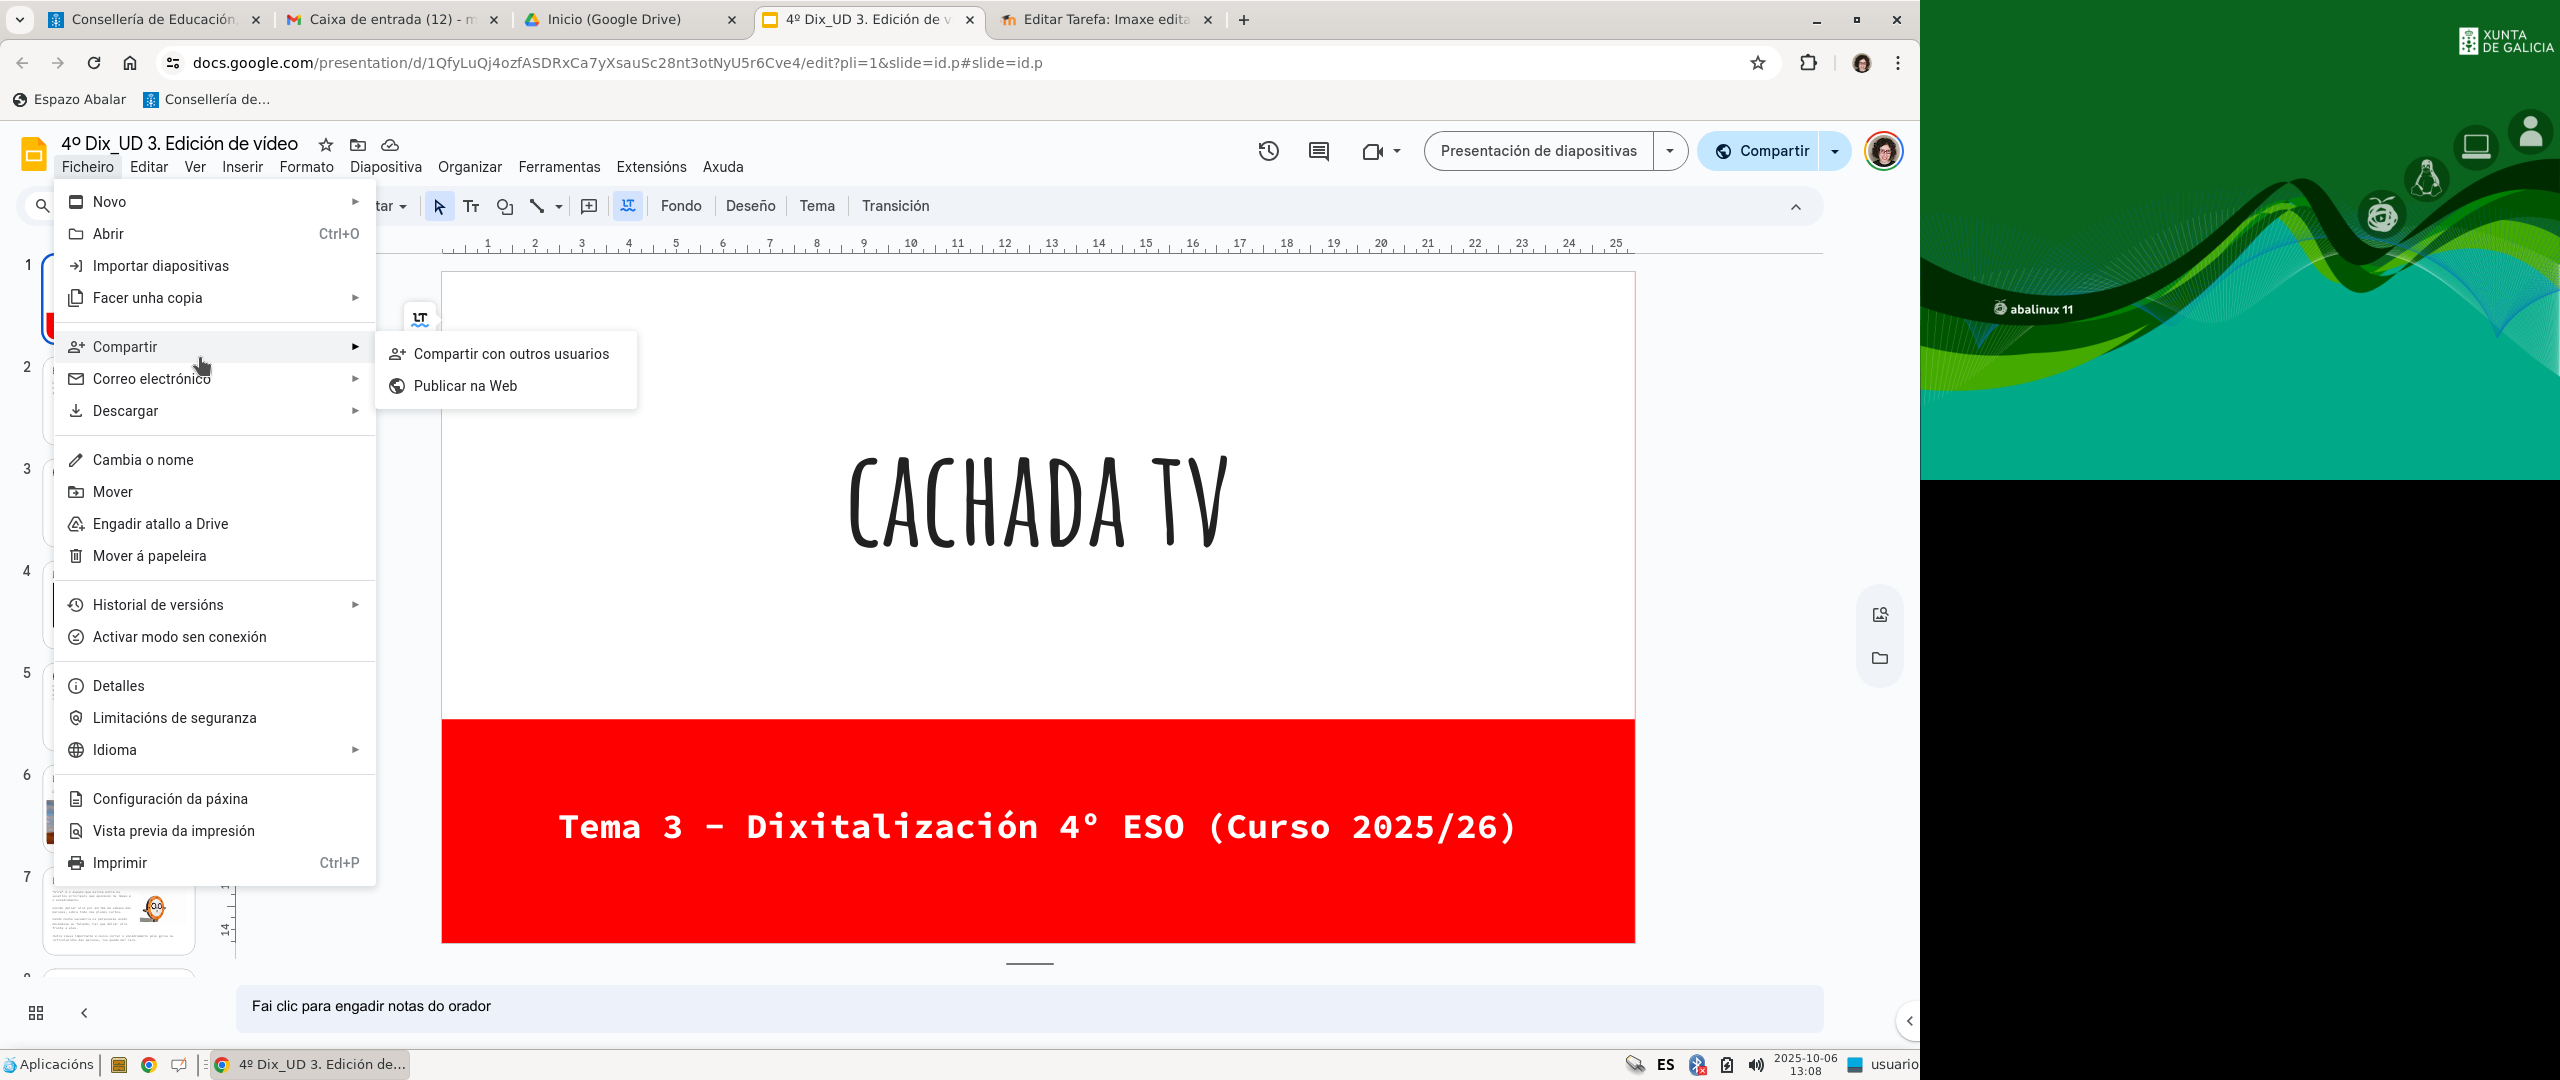
Task: Switch to the Caixa de entrada tab
Action: [392, 20]
